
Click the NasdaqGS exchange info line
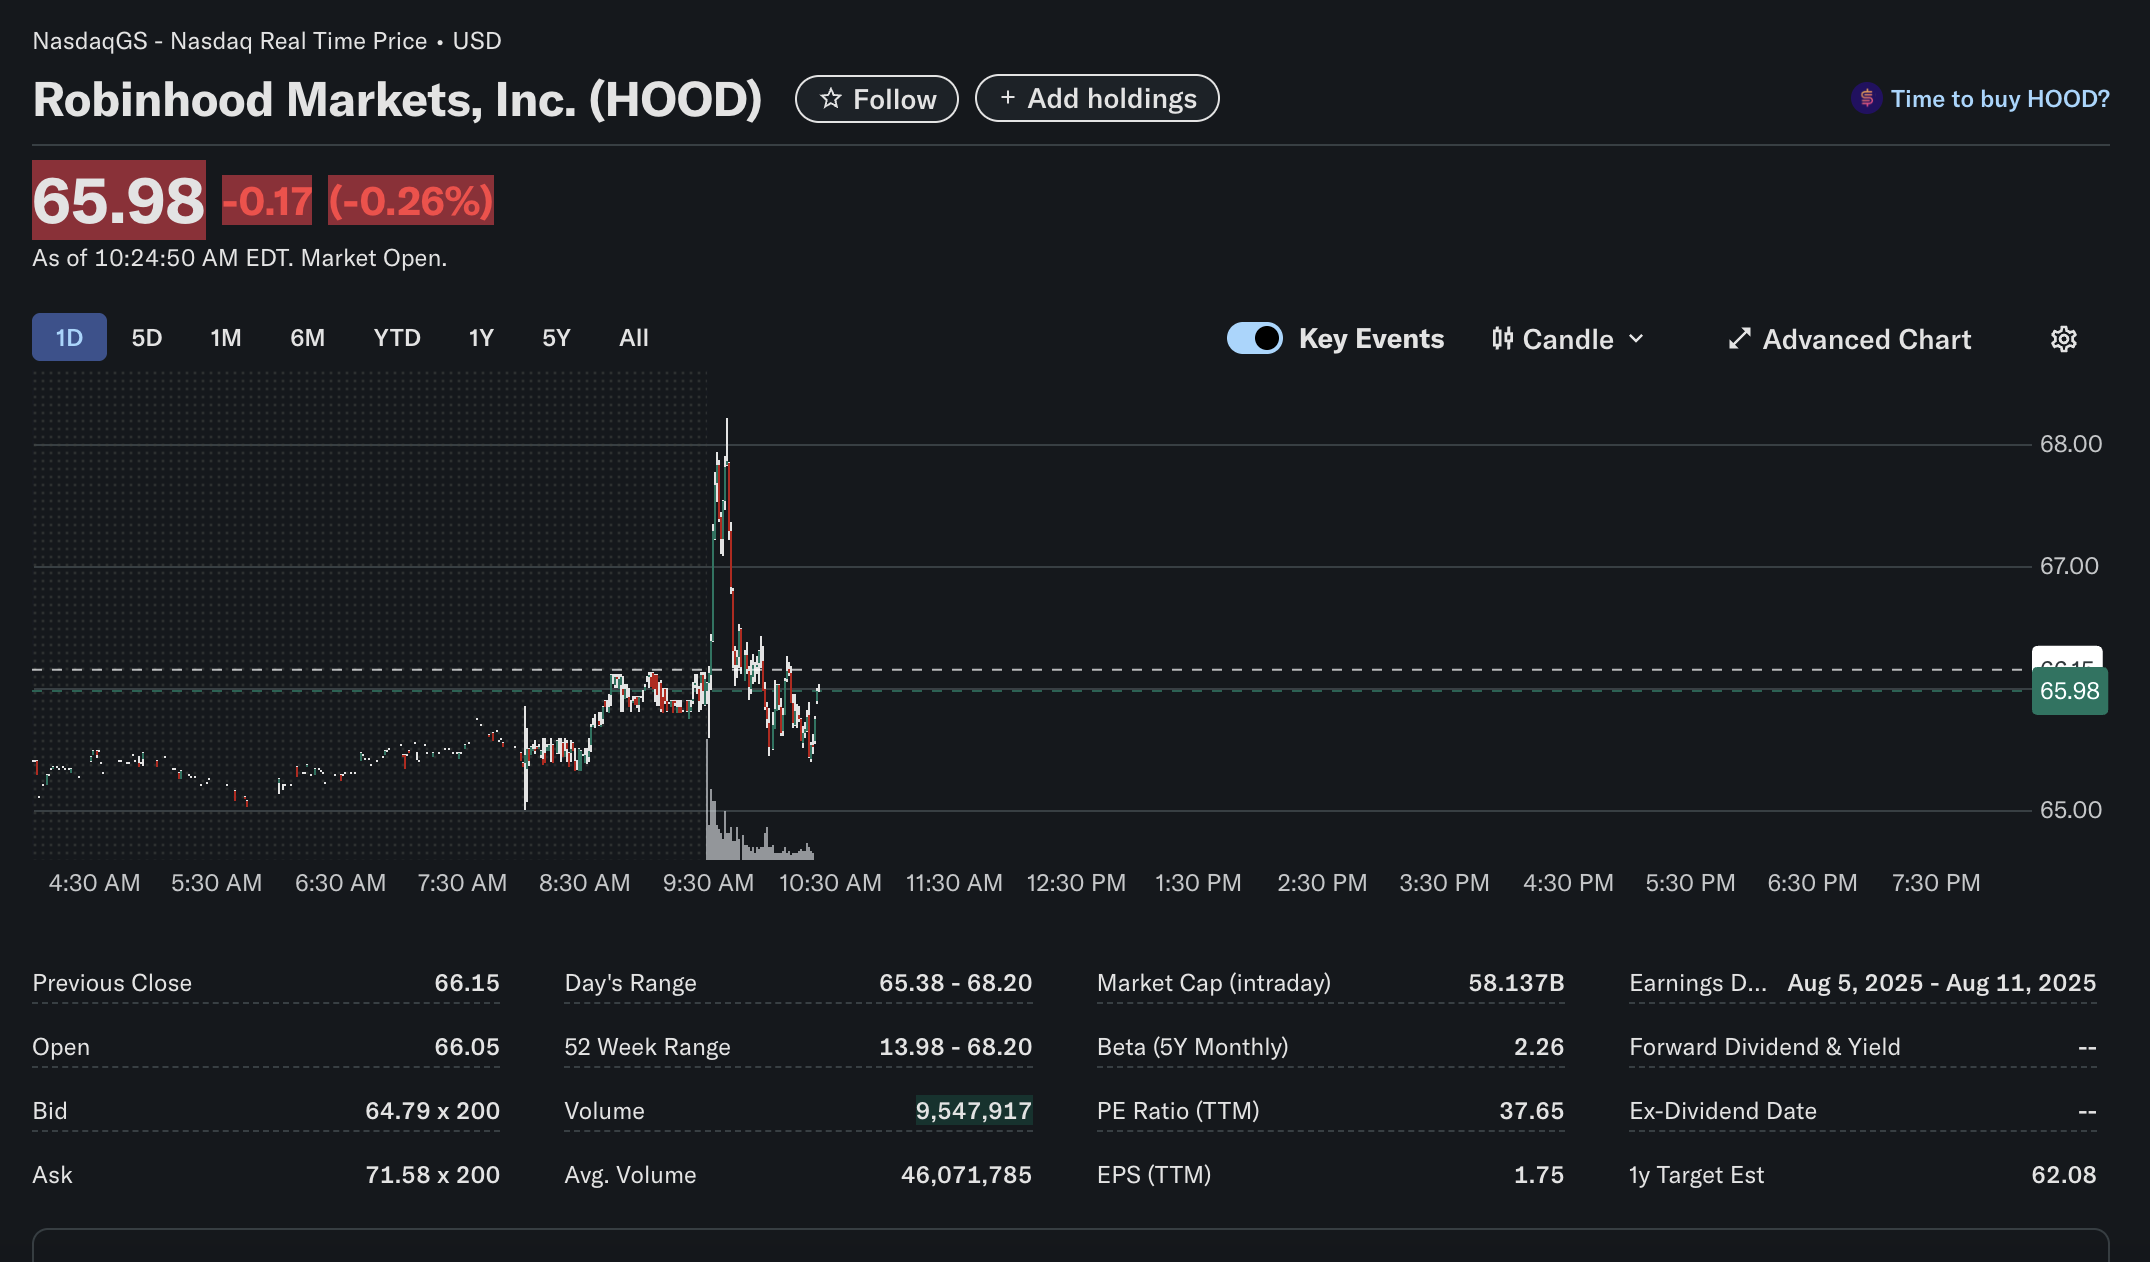coord(267,41)
